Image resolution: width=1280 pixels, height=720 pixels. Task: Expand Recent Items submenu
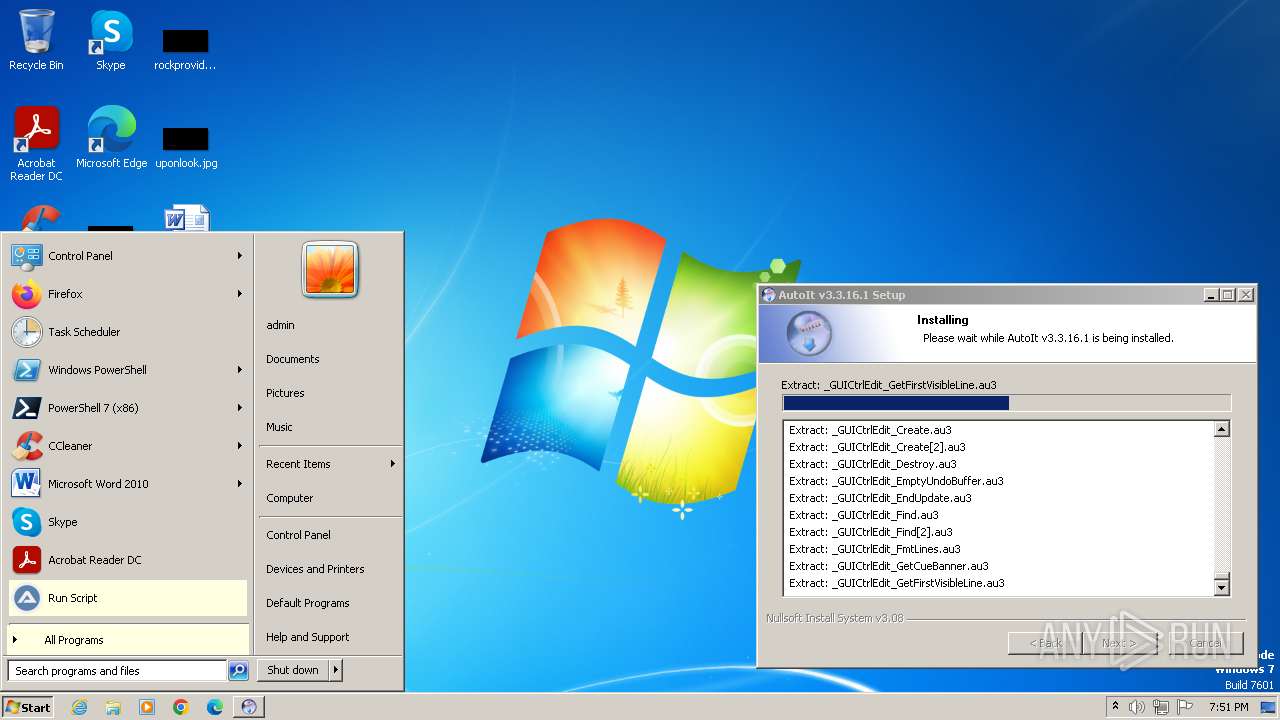[x=330, y=464]
